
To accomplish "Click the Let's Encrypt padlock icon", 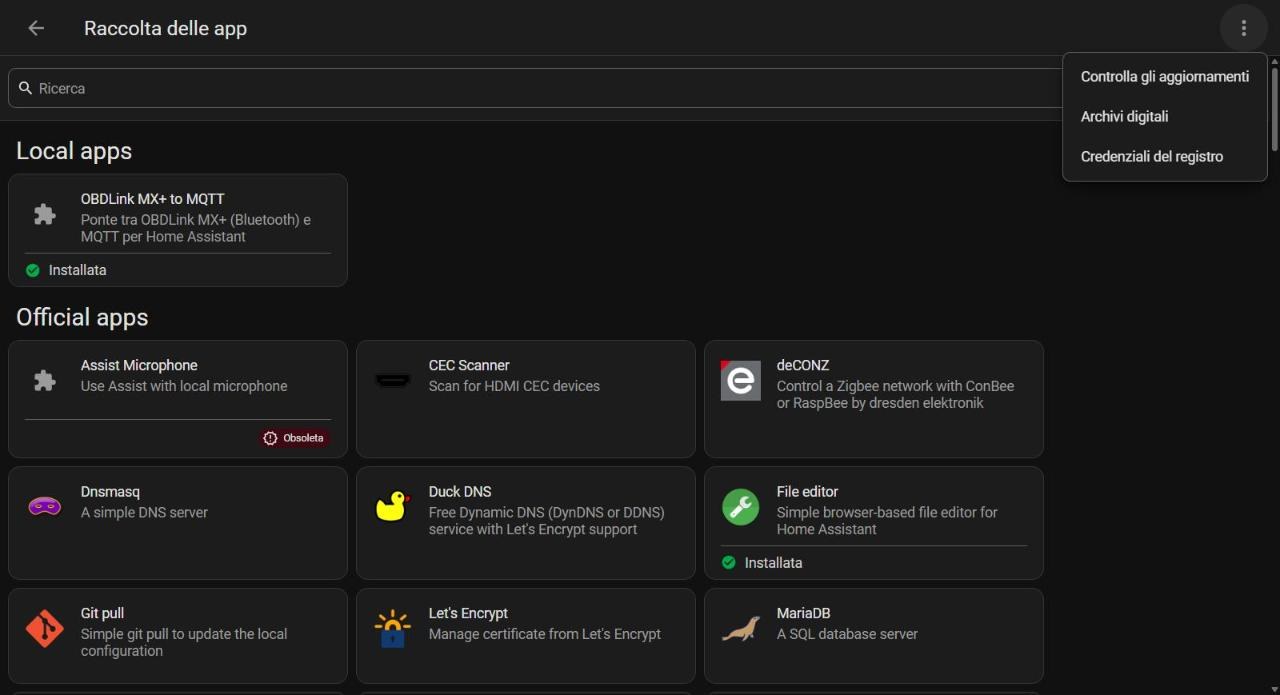I will click(x=393, y=629).
